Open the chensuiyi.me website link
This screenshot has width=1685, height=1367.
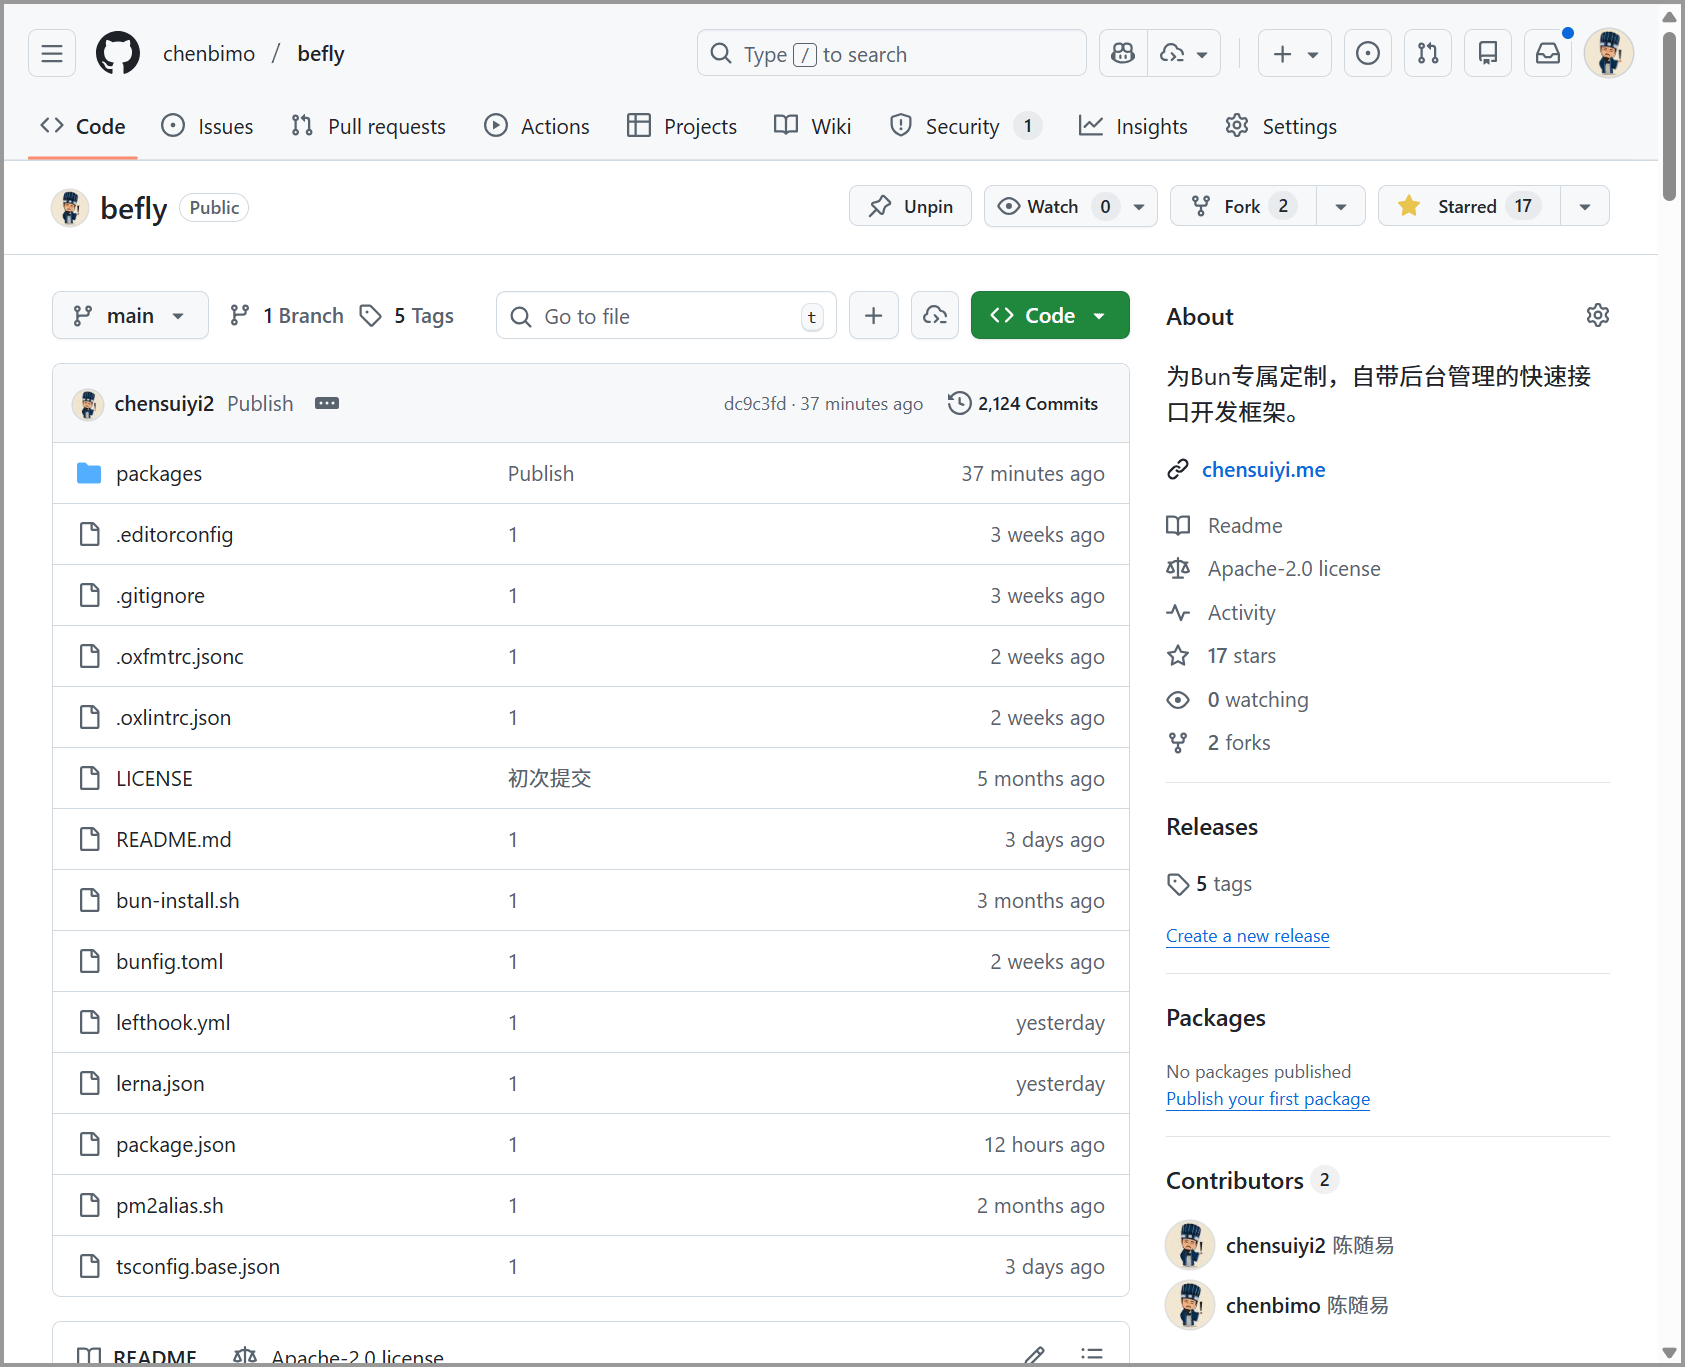(x=1264, y=470)
